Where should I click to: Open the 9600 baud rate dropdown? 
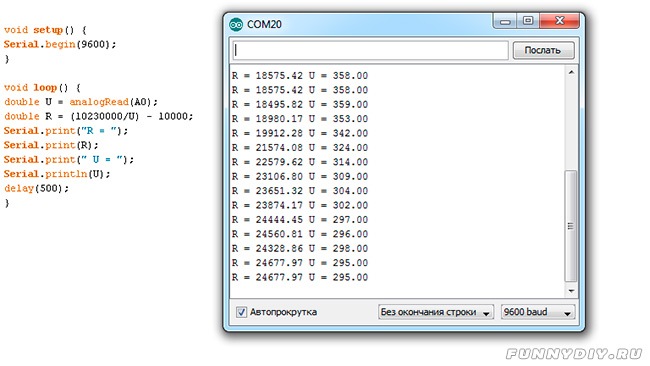click(538, 312)
